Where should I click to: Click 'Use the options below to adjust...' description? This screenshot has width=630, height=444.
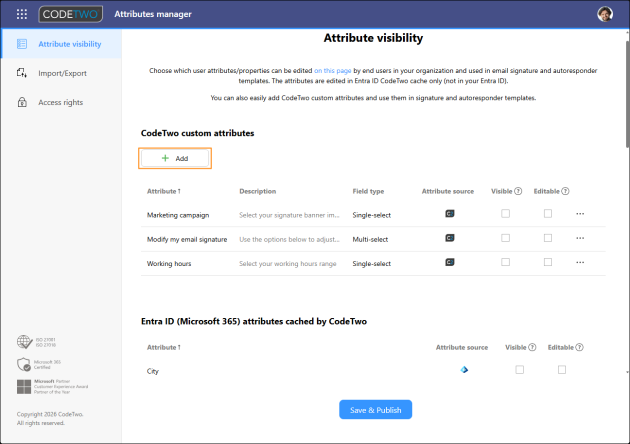[x=289, y=239]
